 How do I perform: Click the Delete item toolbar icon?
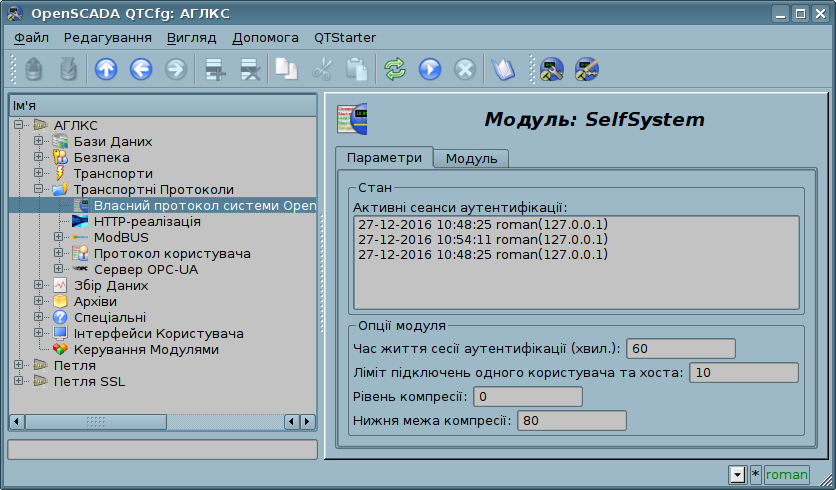pyautogui.click(x=250, y=69)
